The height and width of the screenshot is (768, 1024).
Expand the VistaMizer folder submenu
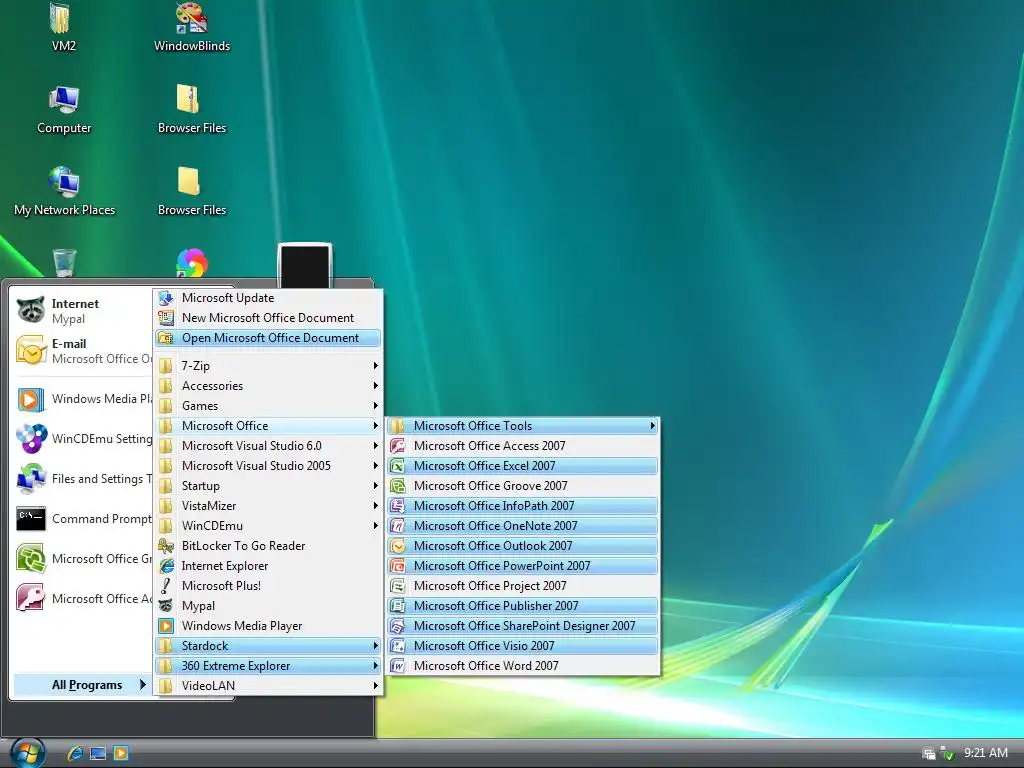click(x=268, y=506)
